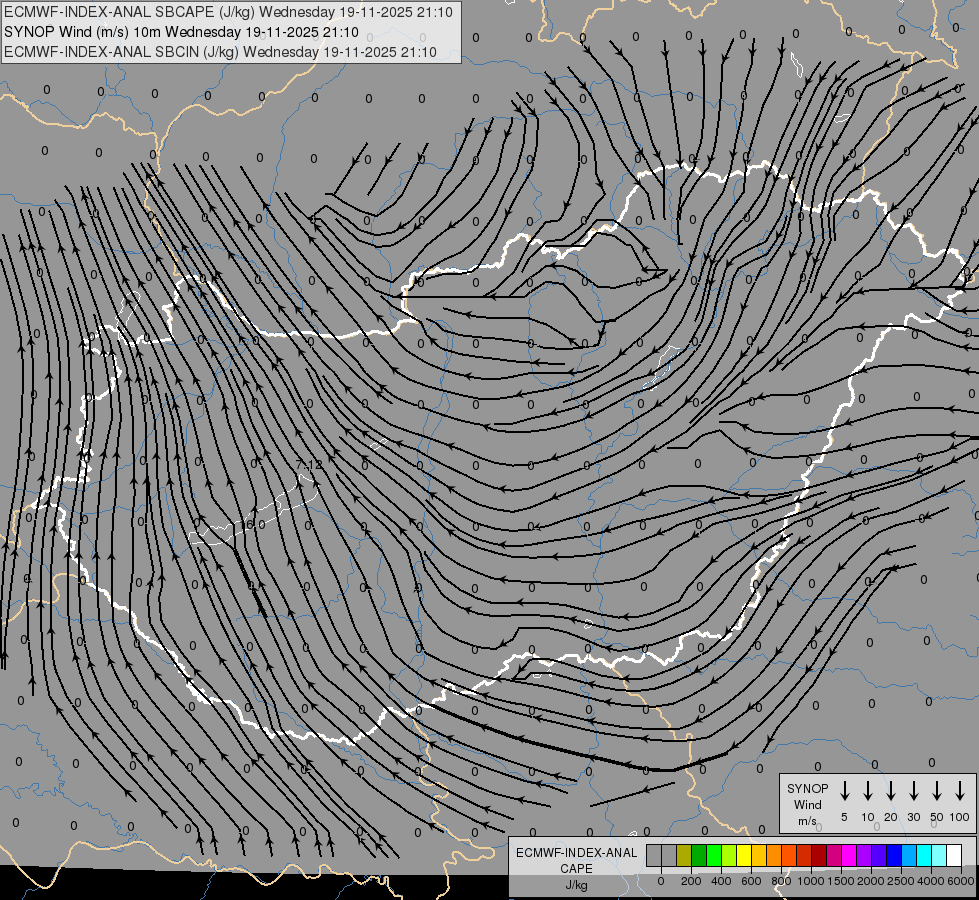The width and height of the screenshot is (979, 900).
Task: Choose the bright magenta CAPE swatch
Action: pos(849,855)
